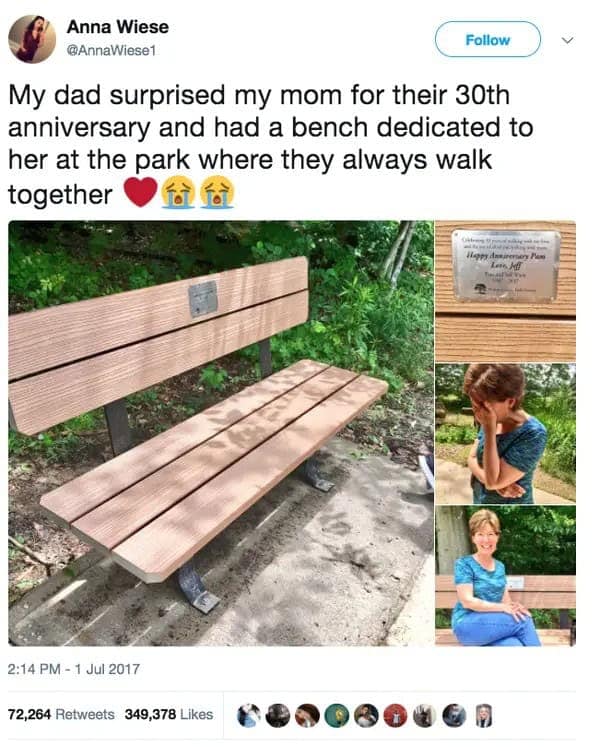Click the @AnnaWiese1 handle
The image size is (600, 747).
tap(113, 48)
